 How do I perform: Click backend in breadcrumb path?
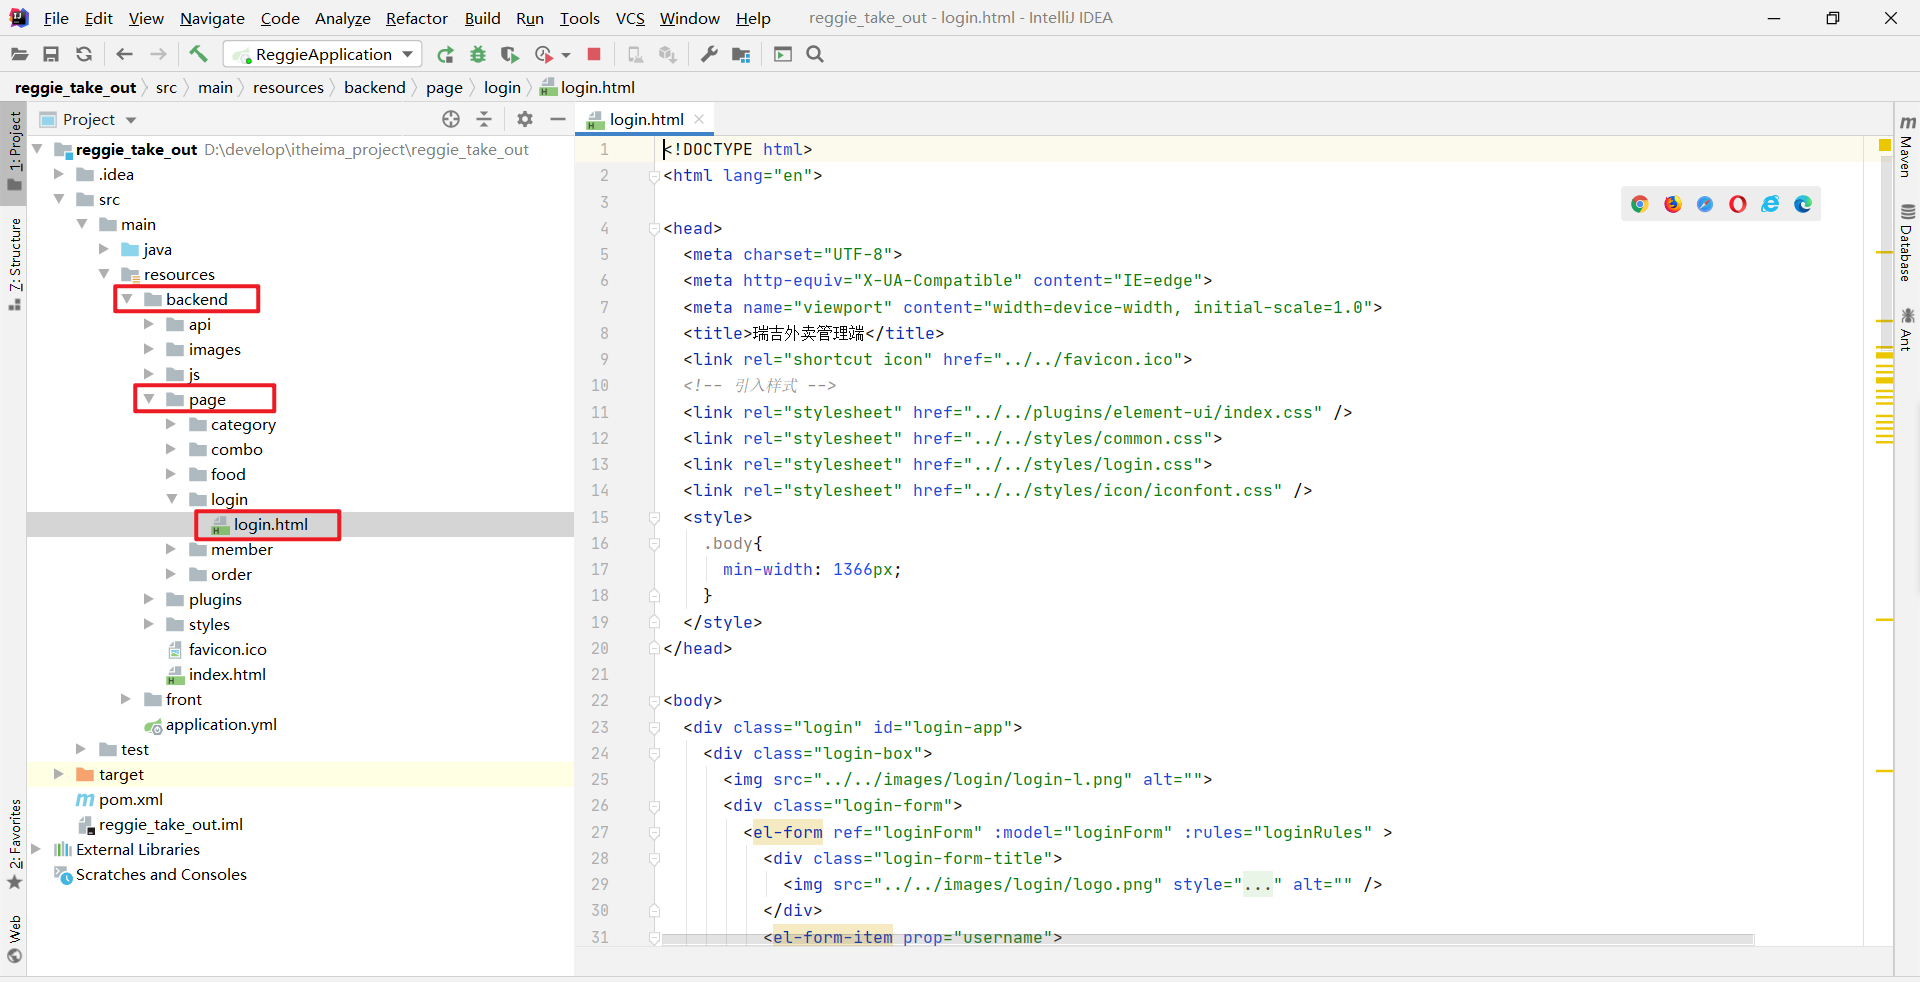click(375, 88)
